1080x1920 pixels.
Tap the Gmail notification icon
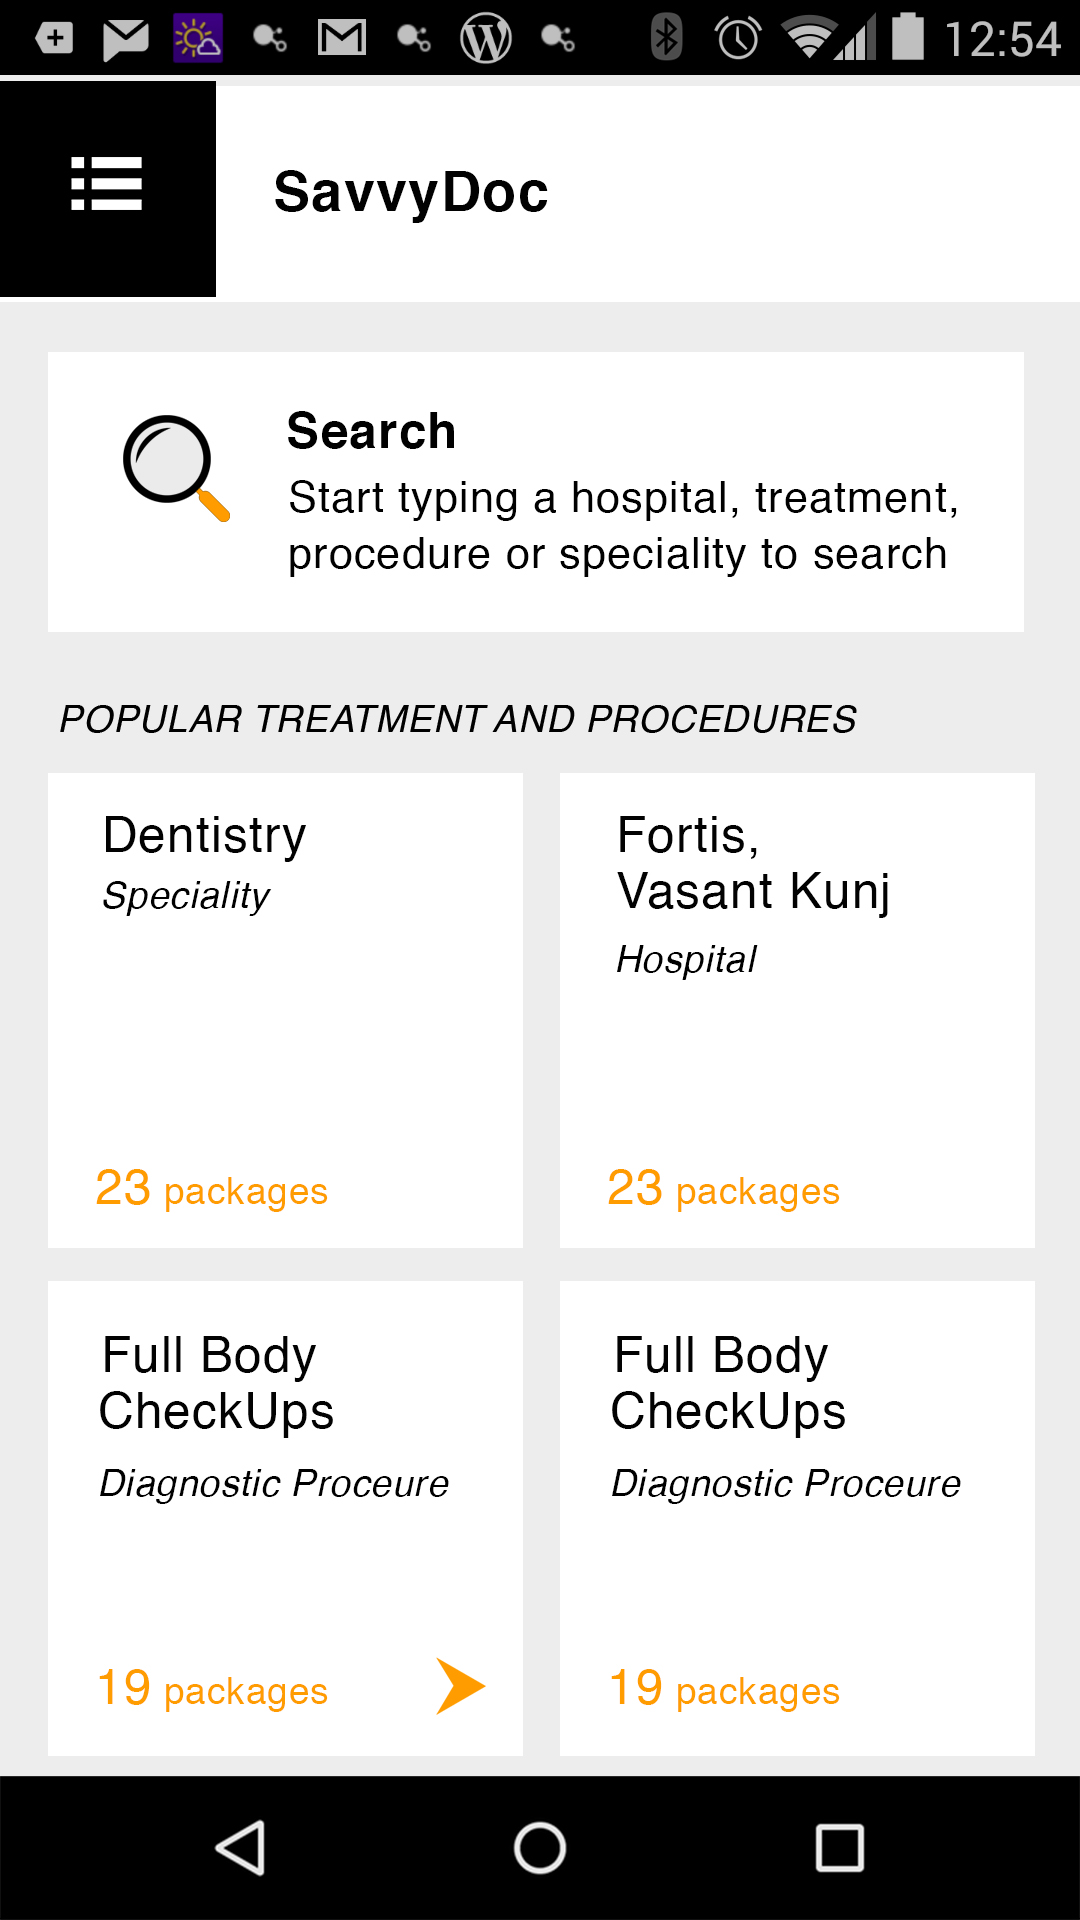click(x=342, y=39)
